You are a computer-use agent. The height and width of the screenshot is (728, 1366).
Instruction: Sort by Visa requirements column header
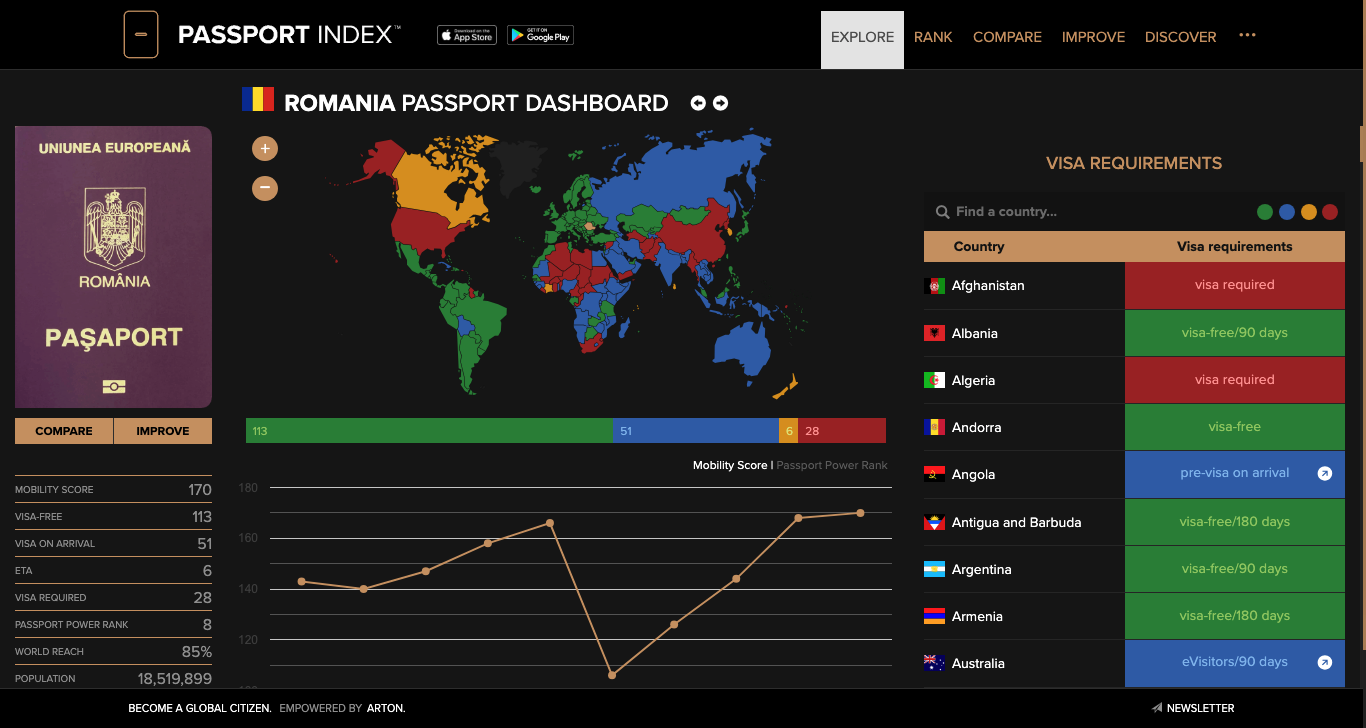tap(1235, 247)
